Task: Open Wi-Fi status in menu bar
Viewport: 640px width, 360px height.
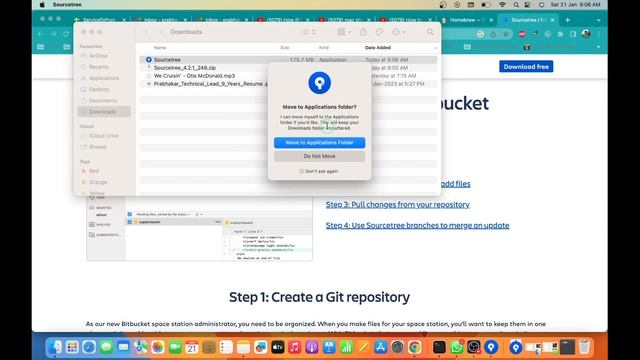Action: pyautogui.click(x=502, y=4)
